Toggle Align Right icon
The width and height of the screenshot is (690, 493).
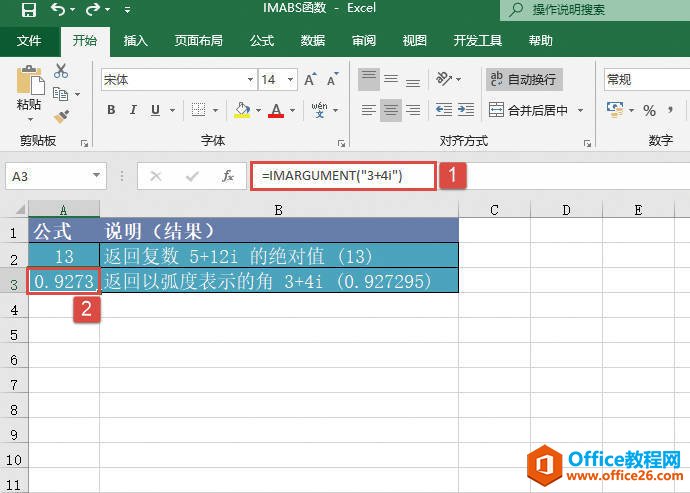coord(413,110)
